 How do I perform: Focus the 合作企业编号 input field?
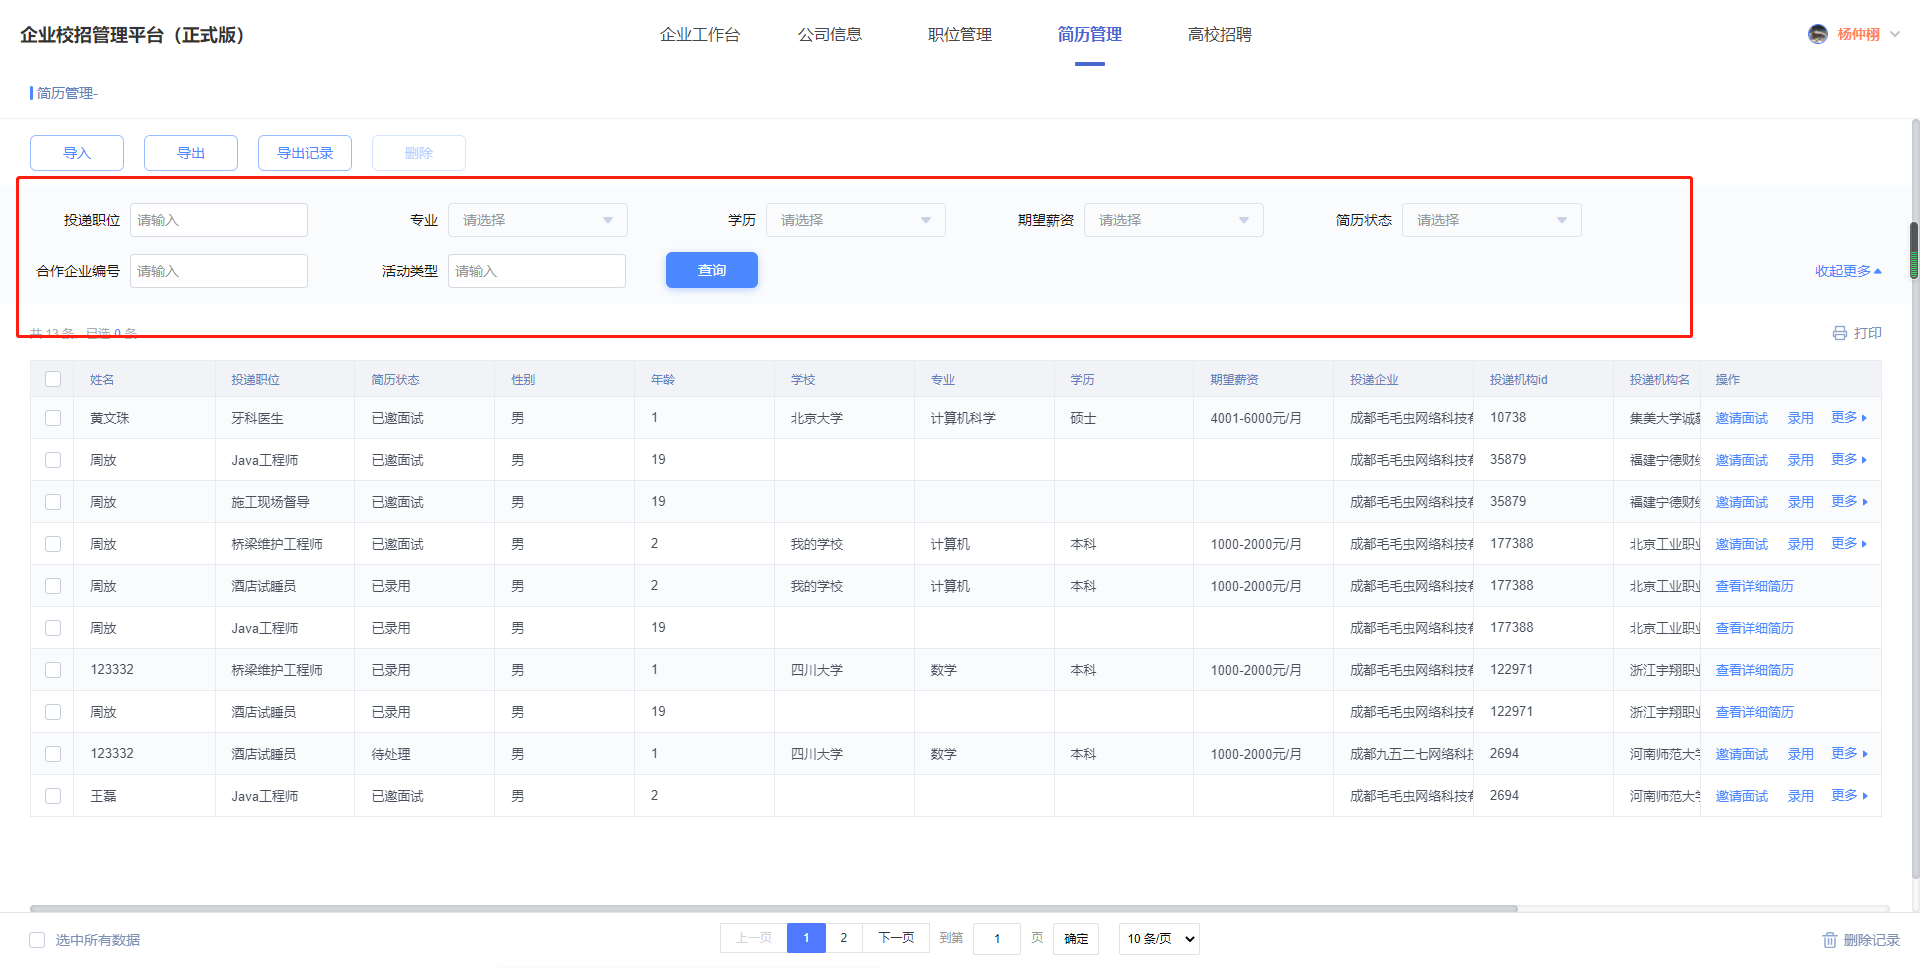[x=219, y=271]
